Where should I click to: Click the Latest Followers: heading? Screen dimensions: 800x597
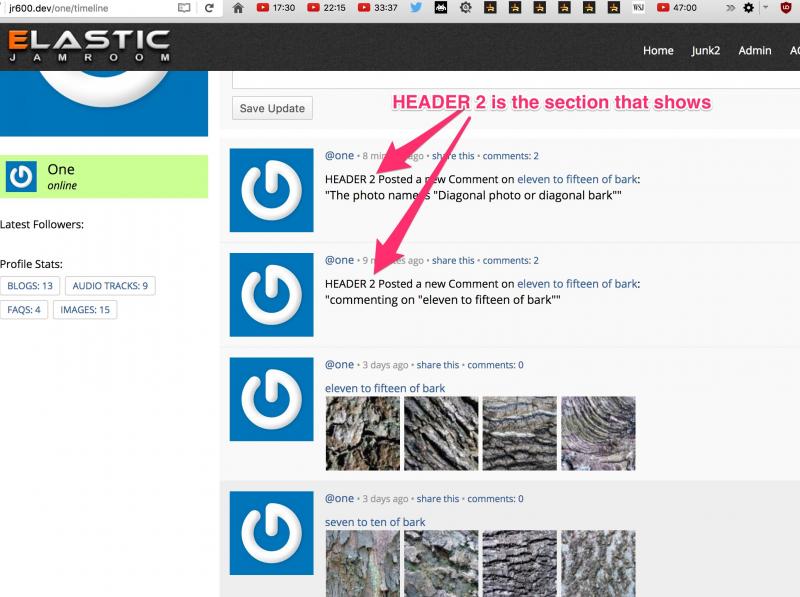coord(42,225)
